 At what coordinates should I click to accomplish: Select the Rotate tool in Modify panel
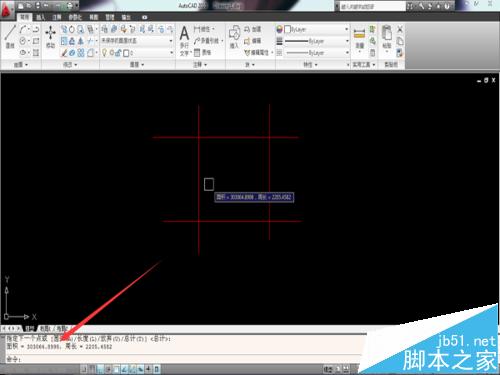pos(72,30)
